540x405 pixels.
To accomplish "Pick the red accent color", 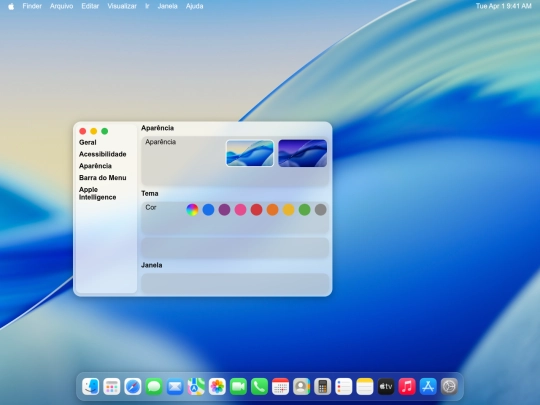I will [256, 210].
